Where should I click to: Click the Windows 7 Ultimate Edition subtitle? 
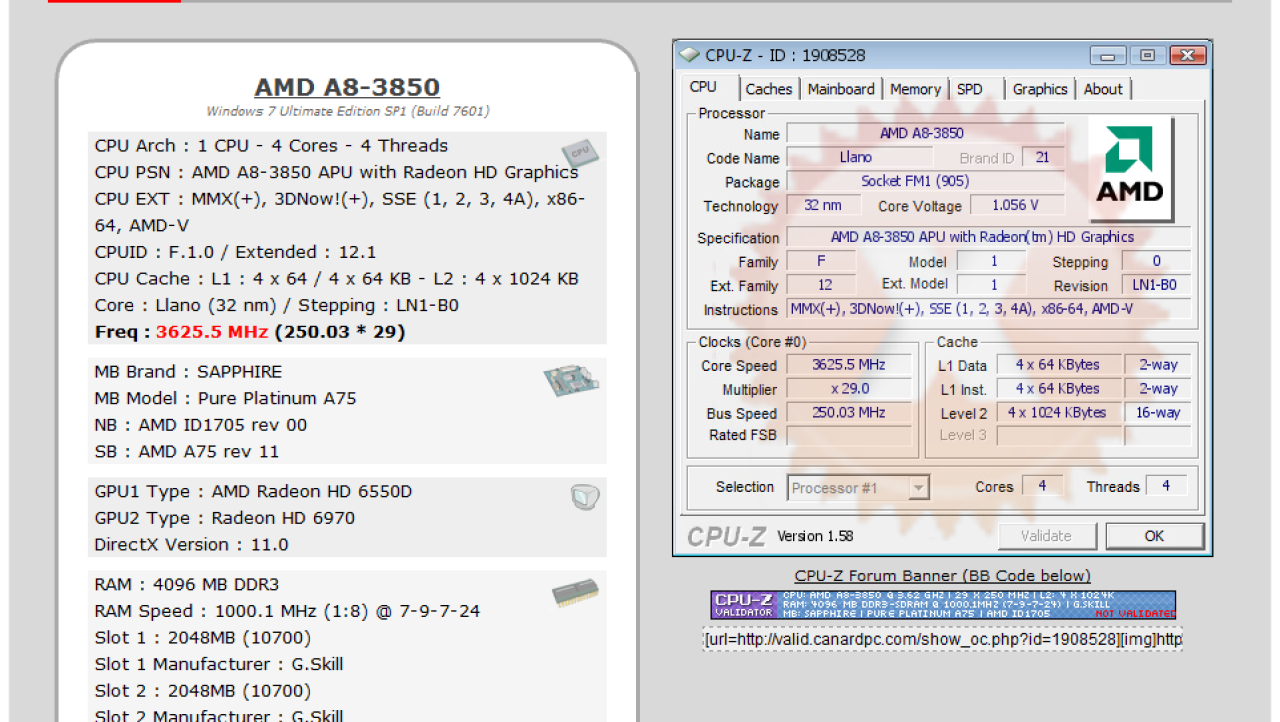pos(347,111)
